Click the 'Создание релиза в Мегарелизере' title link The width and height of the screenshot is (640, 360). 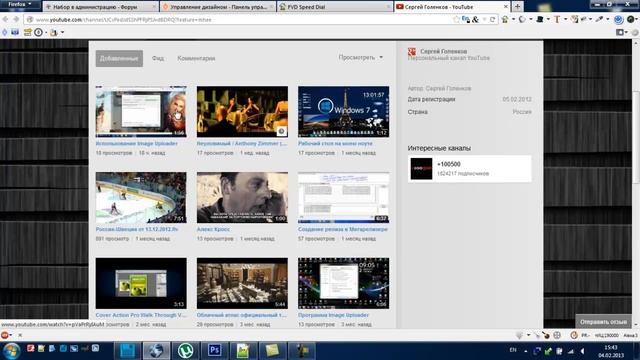(x=343, y=229)
